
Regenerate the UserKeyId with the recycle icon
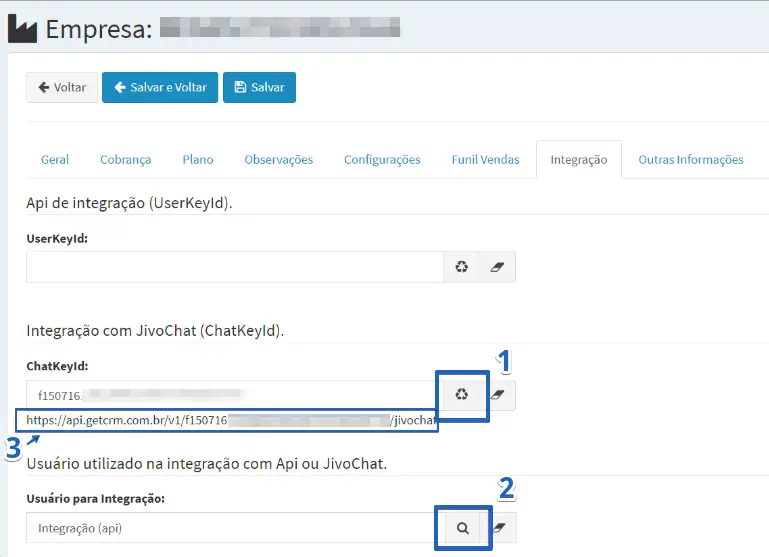coord(462,267)
